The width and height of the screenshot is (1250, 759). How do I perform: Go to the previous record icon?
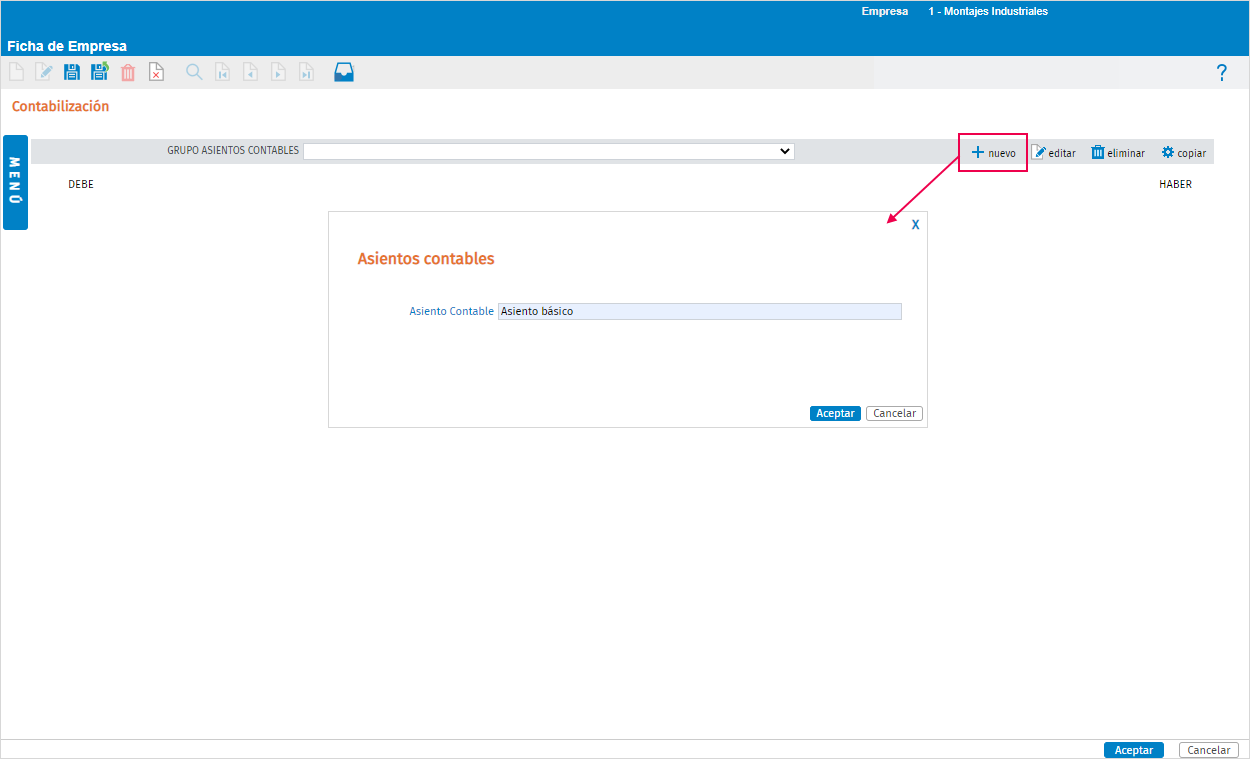(251, 72)
